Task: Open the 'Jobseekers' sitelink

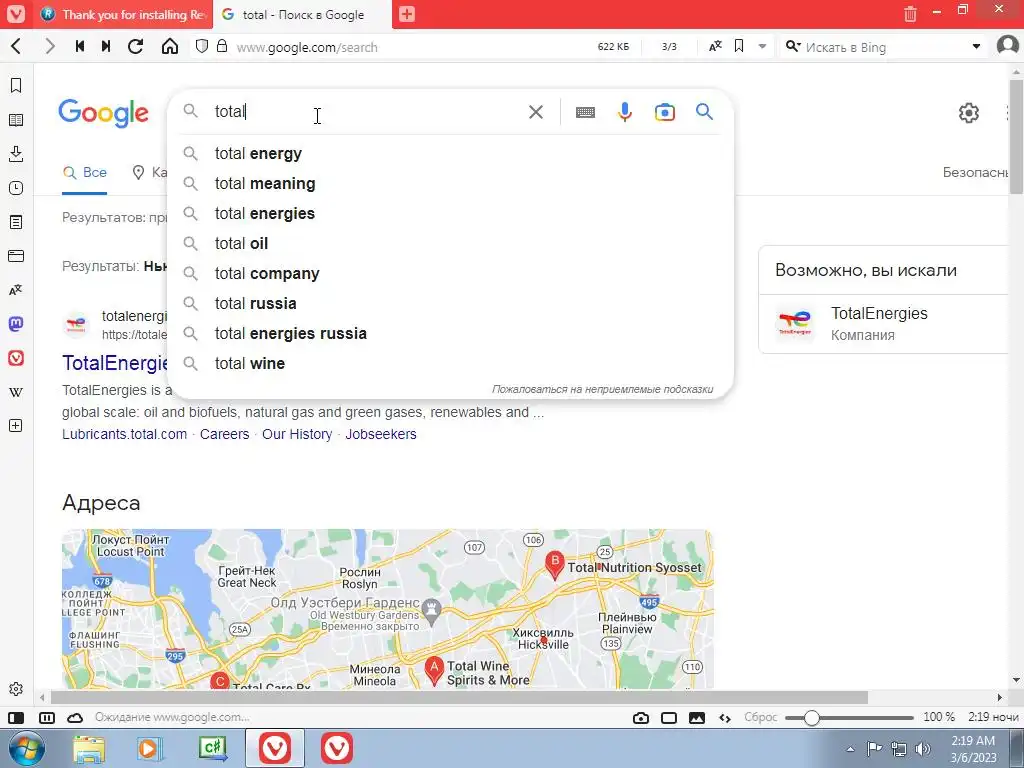Action: (381, 434)
